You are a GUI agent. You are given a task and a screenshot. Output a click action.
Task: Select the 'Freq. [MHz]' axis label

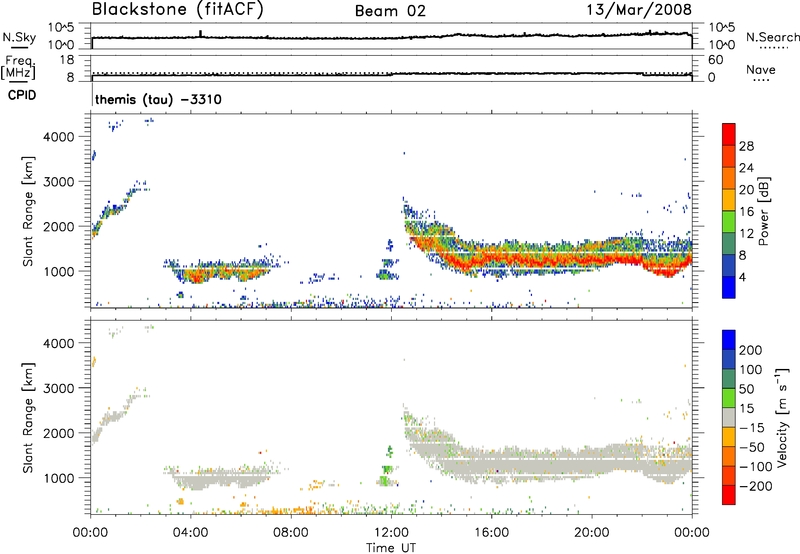point(19,67)
